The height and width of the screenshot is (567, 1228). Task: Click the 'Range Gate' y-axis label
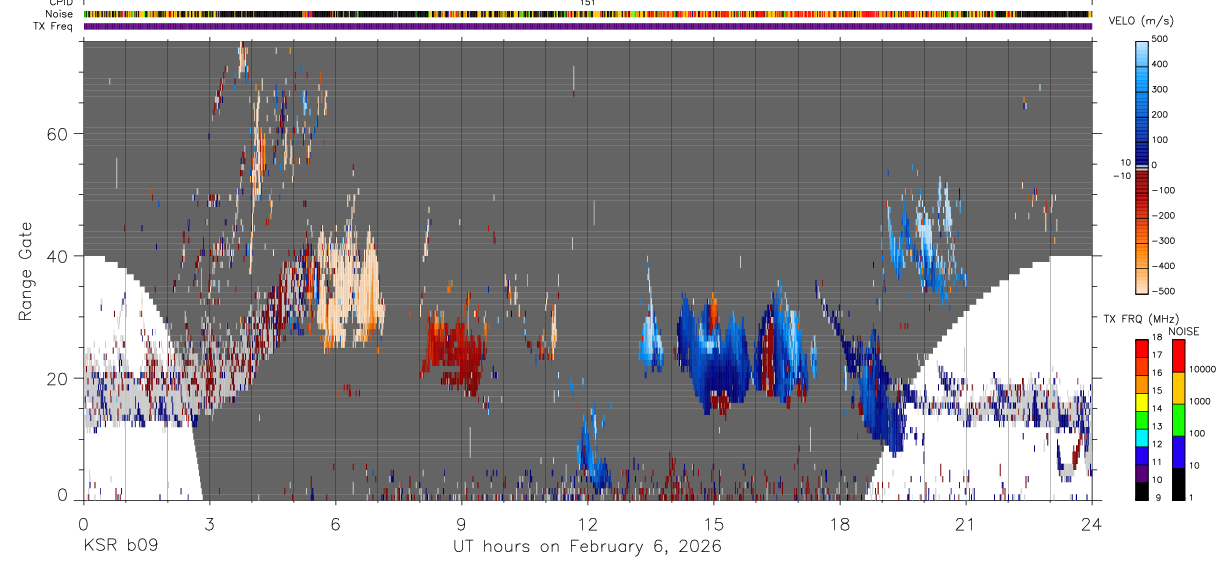[x=26, y=271]
